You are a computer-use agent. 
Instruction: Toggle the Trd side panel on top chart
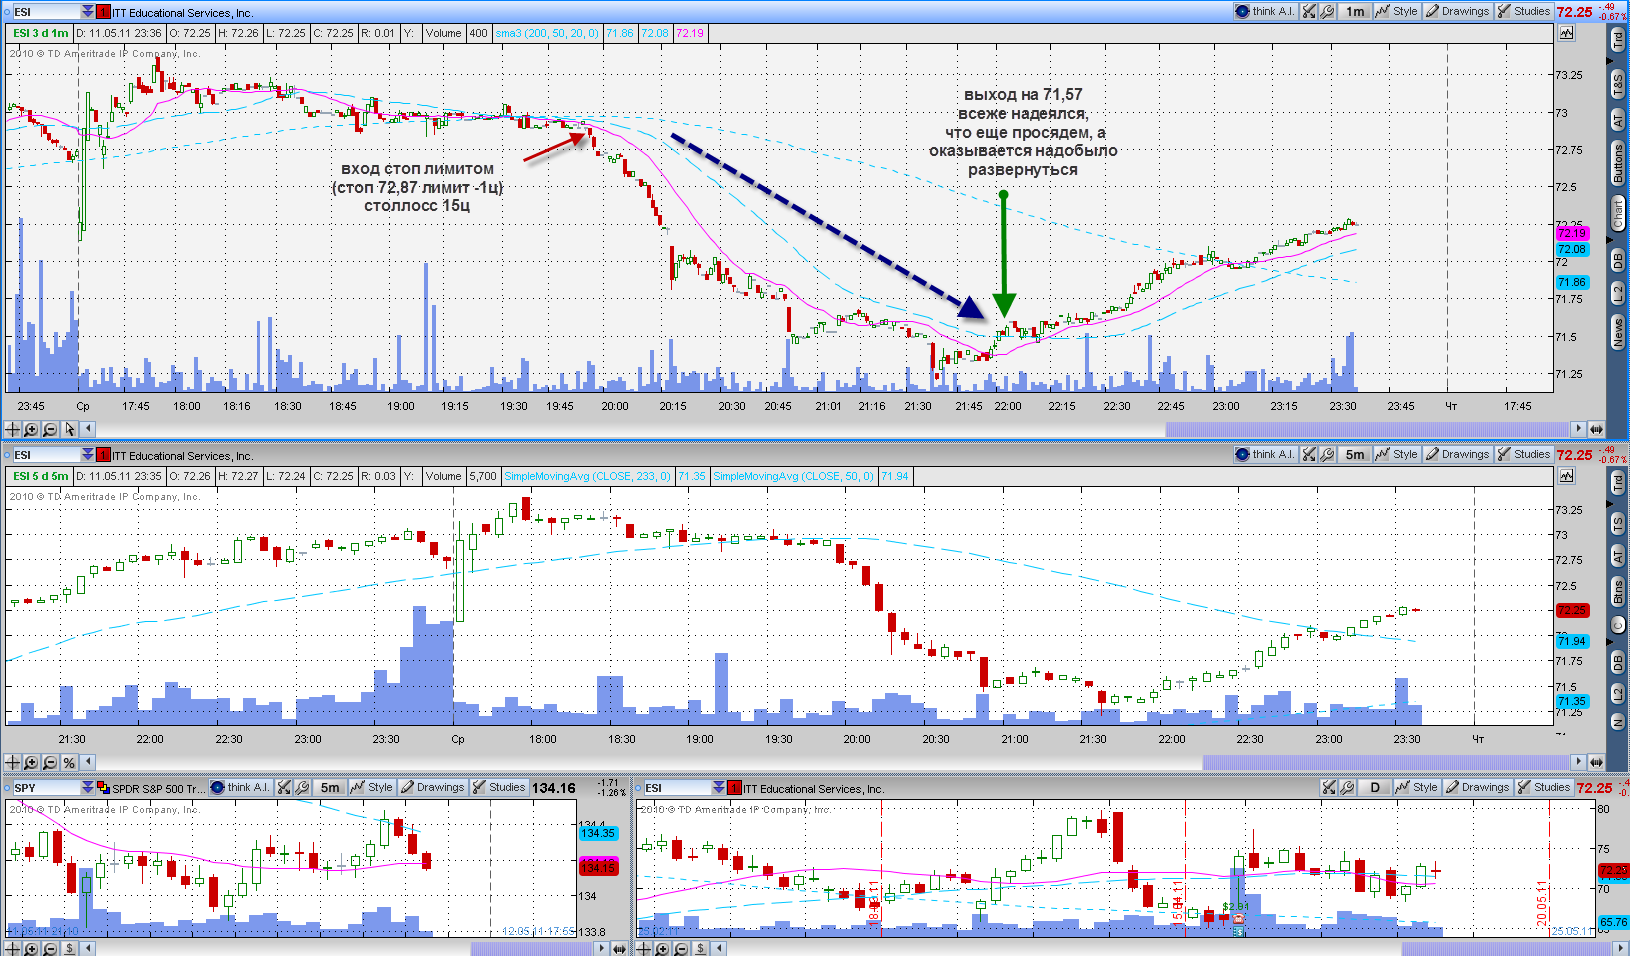(x=1617, y=41)
